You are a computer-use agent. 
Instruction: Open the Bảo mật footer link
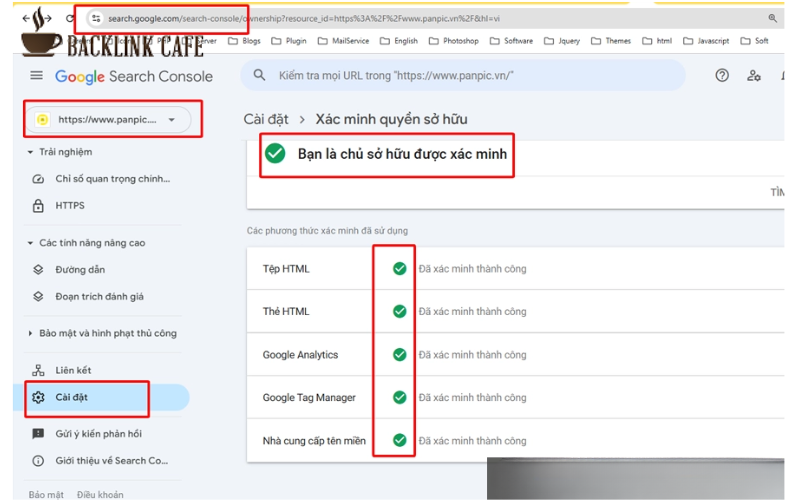[x=46, y=494]
